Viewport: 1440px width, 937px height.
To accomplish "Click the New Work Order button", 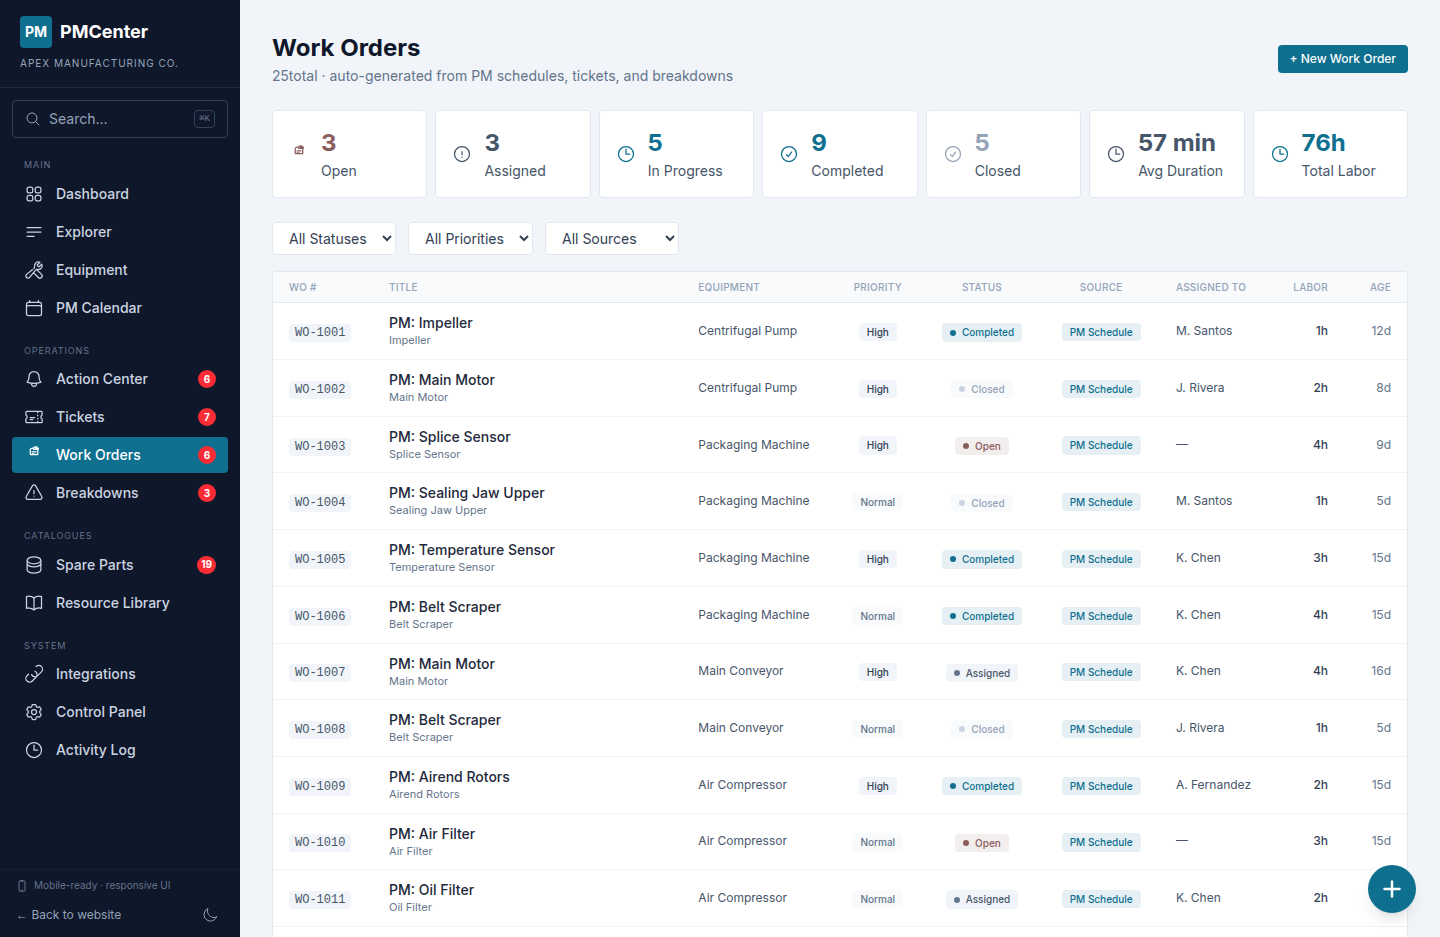I will pyautogui.click(x=1342, y=59).
